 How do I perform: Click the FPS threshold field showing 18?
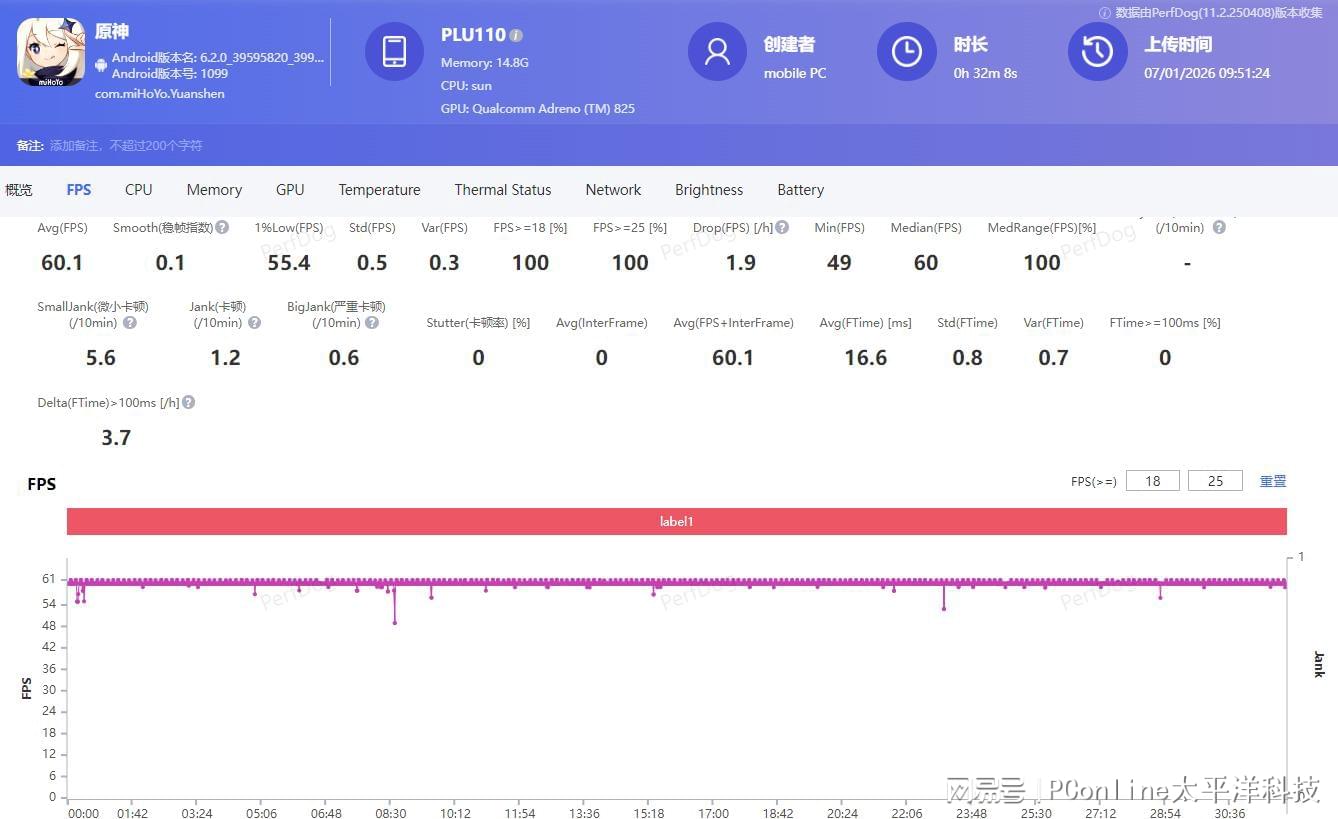(x=1152, y=481)
